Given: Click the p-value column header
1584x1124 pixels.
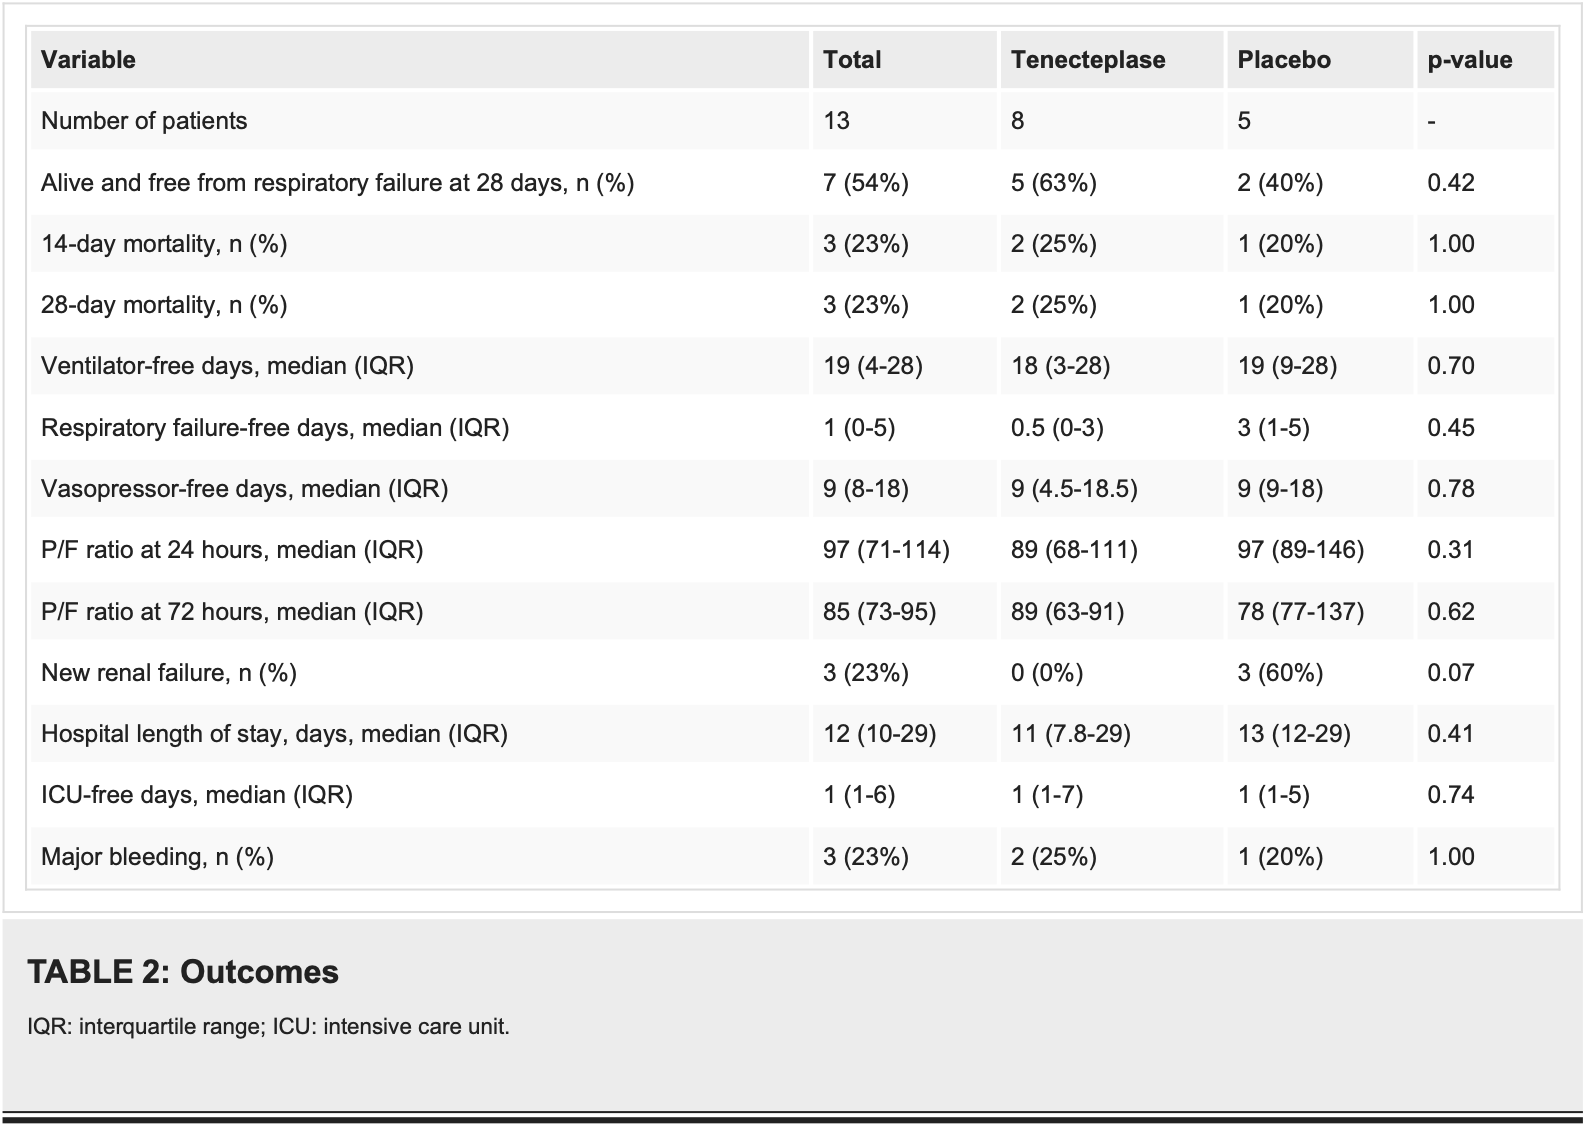Looking at the screenshot, I should click(1469, 60).
